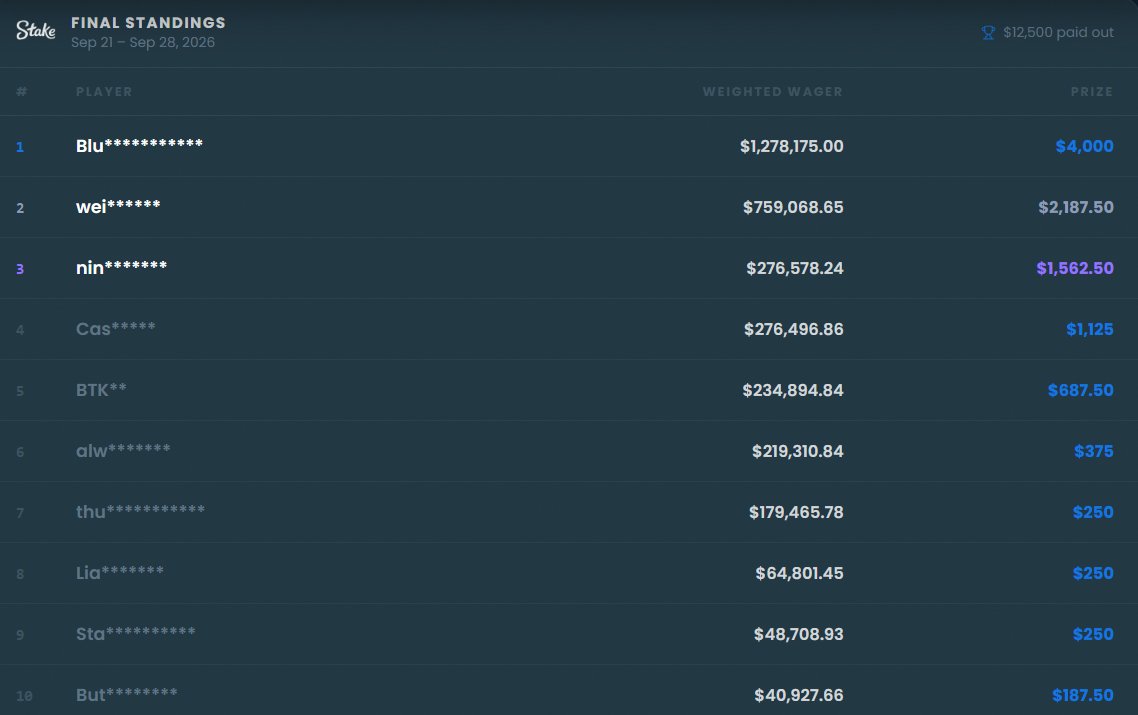Click rank number 1
The image size is (1138, 715).
20,147
